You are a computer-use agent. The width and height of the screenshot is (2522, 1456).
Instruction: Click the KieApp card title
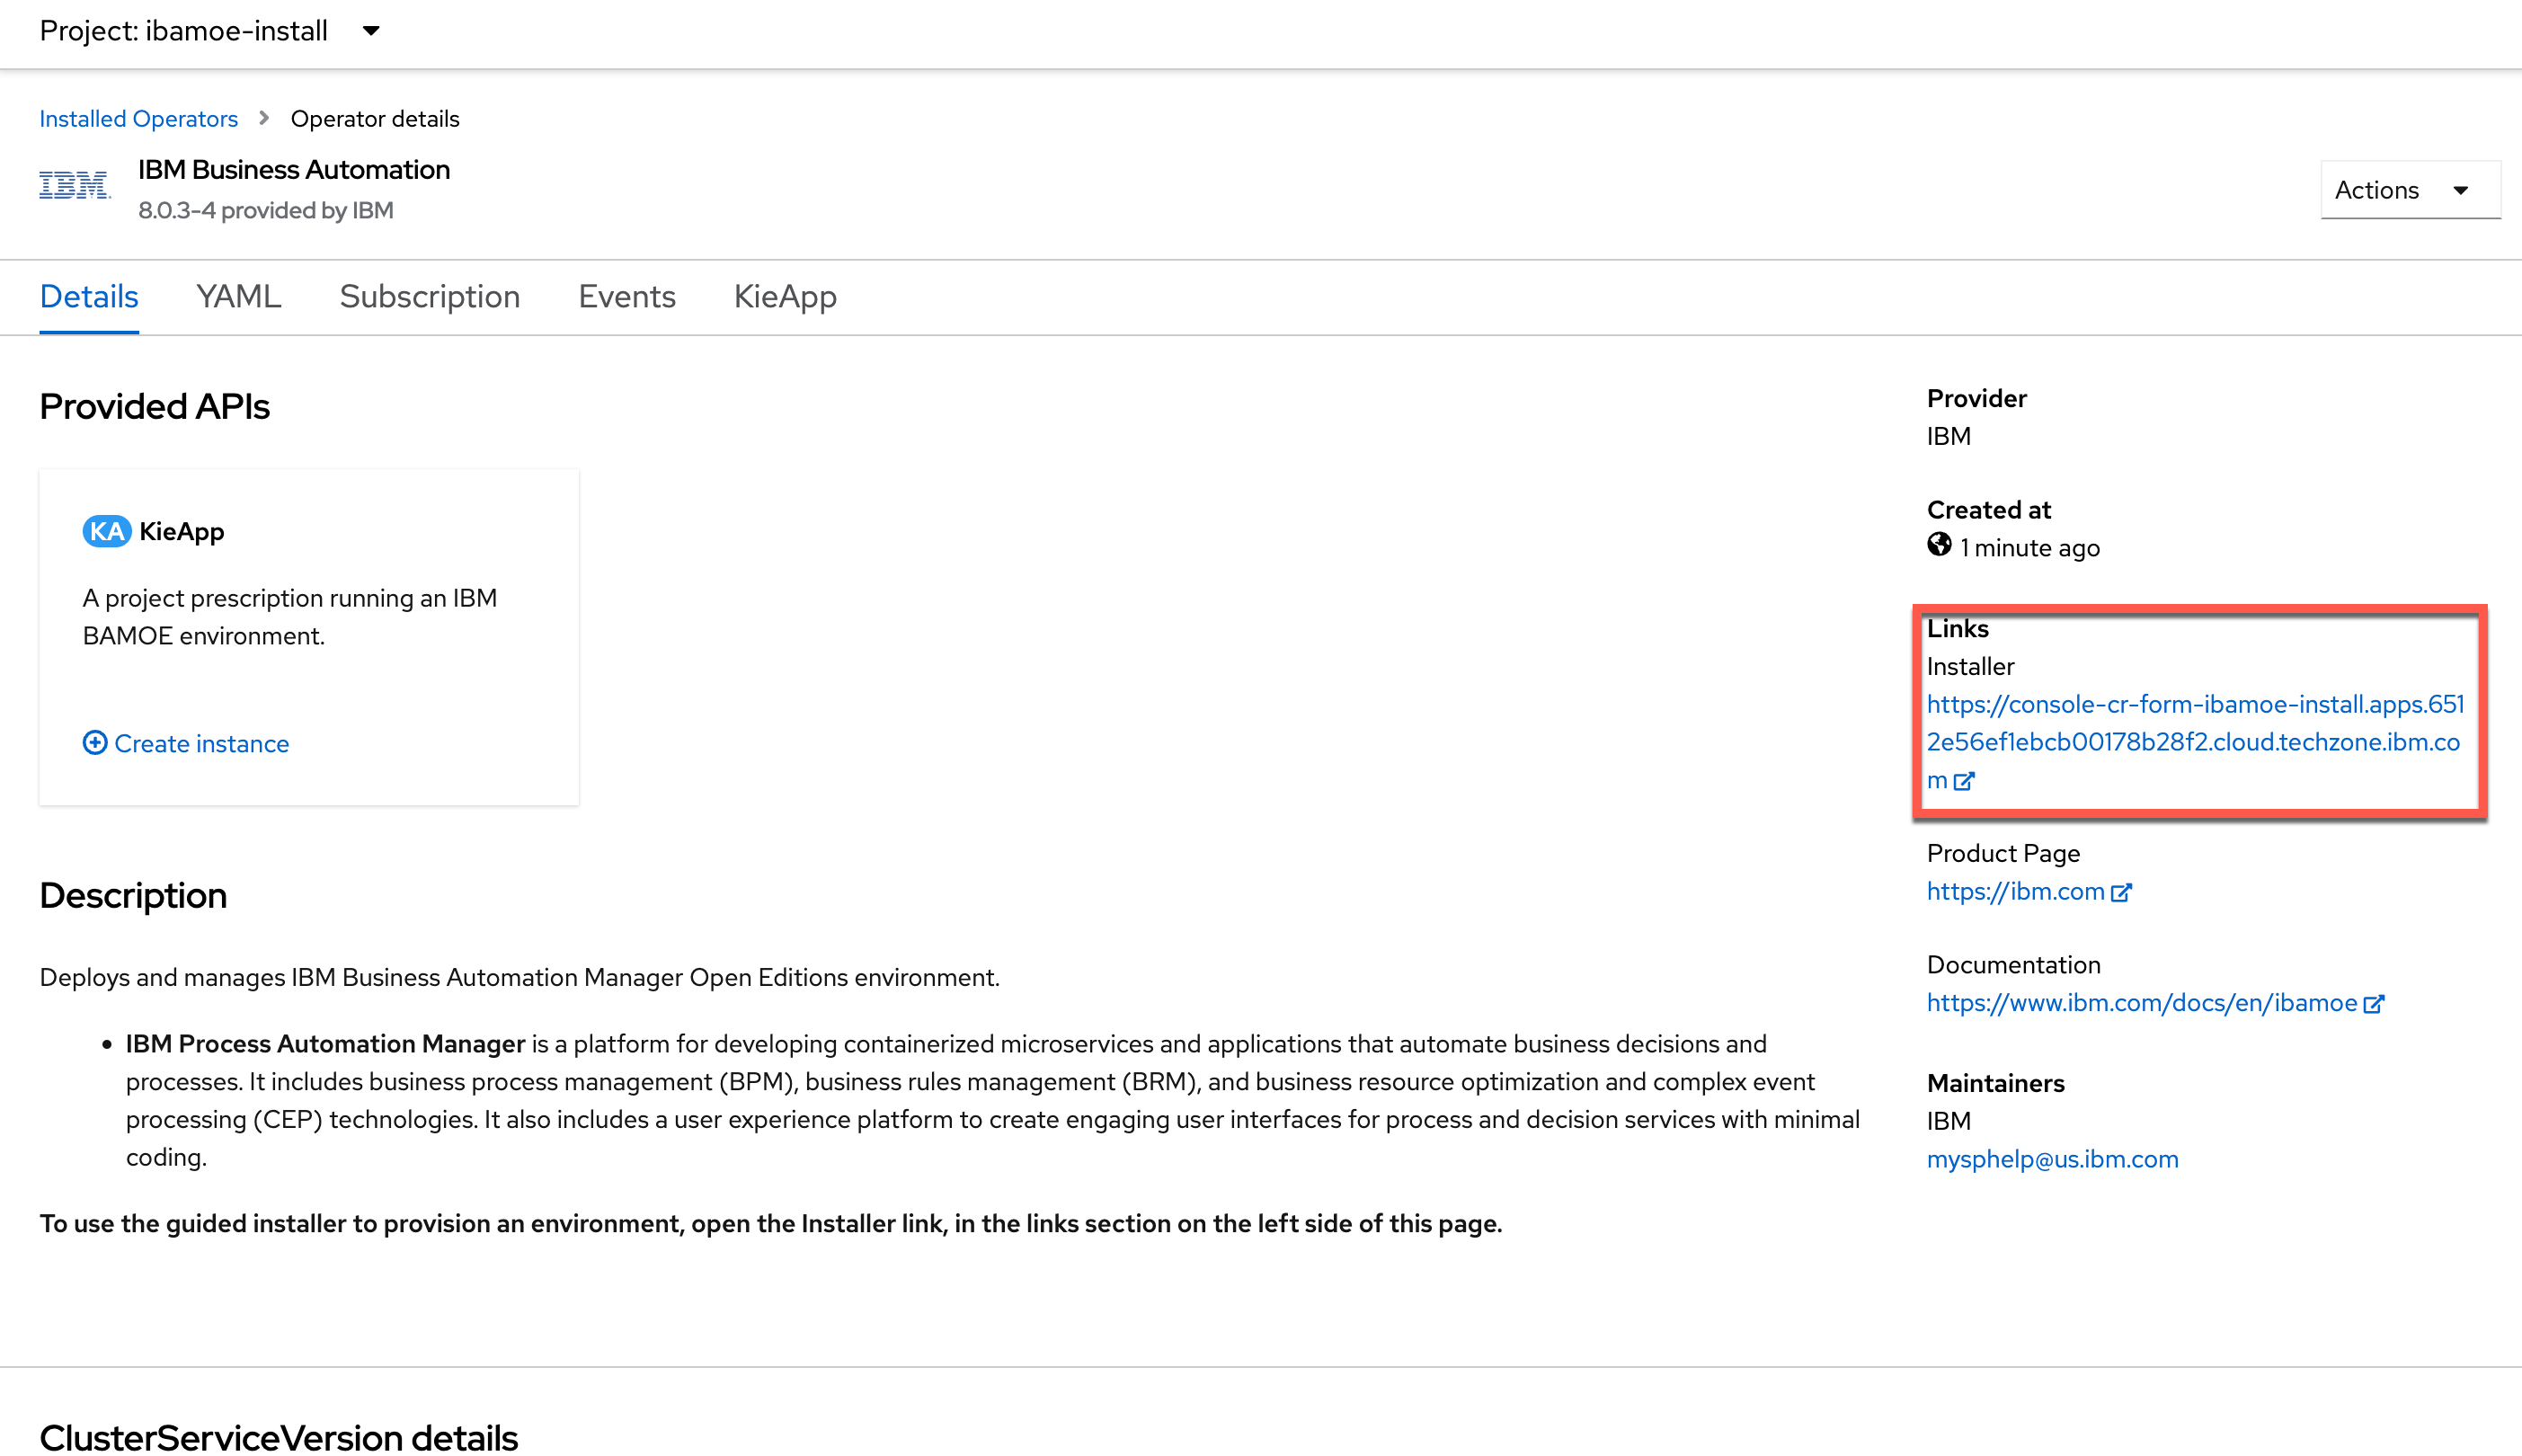pos(182,531)
